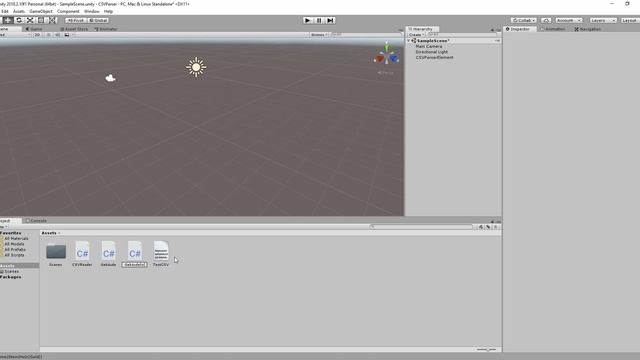Adjust the asset icon size slider
The width and height of the screenshot is (640, 360).
(x=487, y=349)
